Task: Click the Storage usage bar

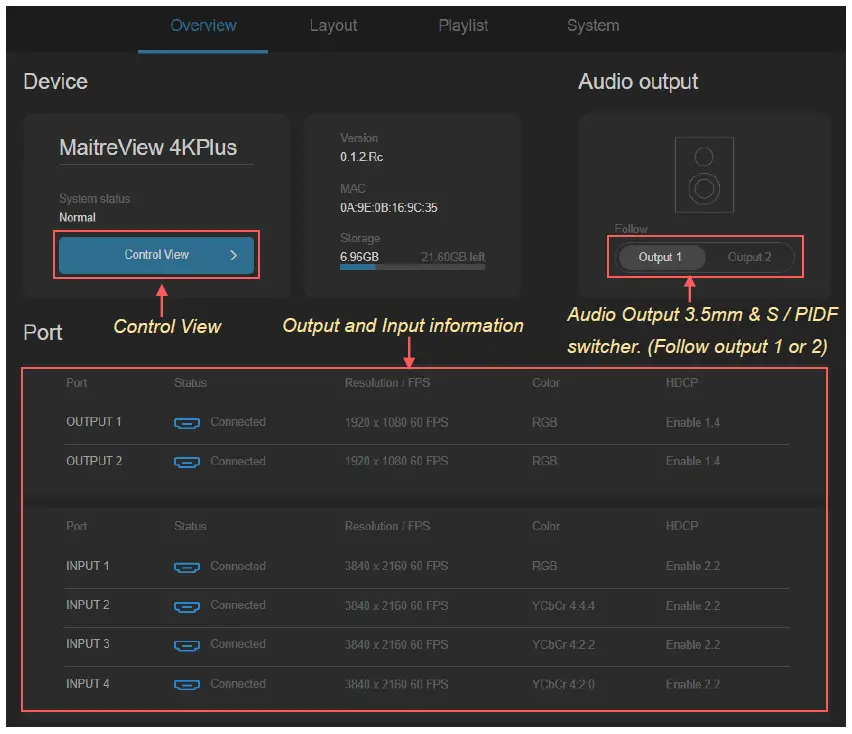Action: point(412,268)
